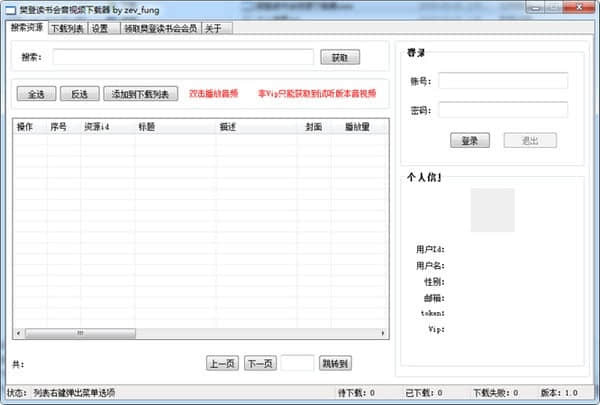This screenshot has width=600, height=405.
Task: Click the horizontal scrollbar thumb
Action: point(80,333)
